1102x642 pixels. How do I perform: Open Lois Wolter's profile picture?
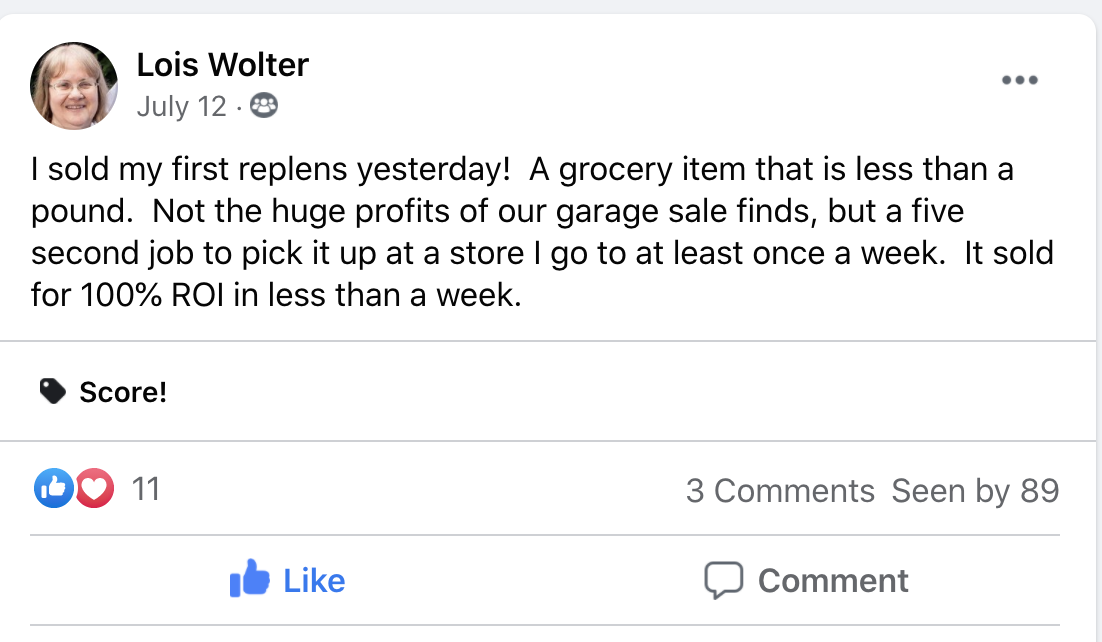point(75,86)
